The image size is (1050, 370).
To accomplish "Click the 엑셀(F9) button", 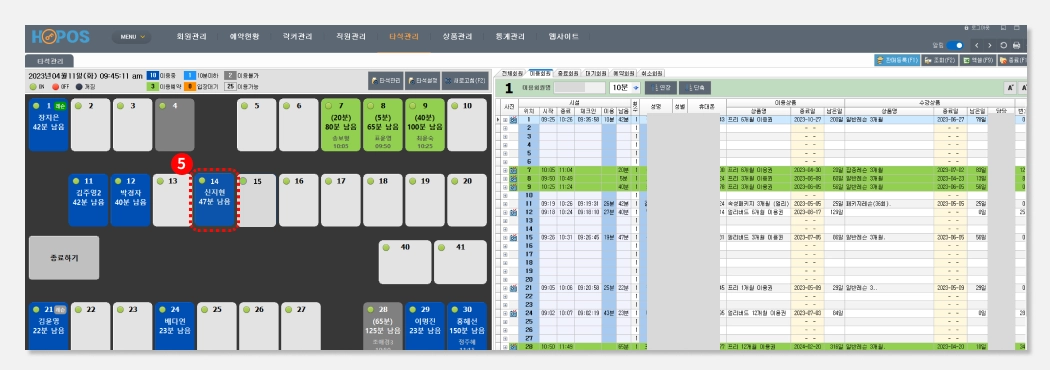I will pyautogui.click(x=978, y=60).
